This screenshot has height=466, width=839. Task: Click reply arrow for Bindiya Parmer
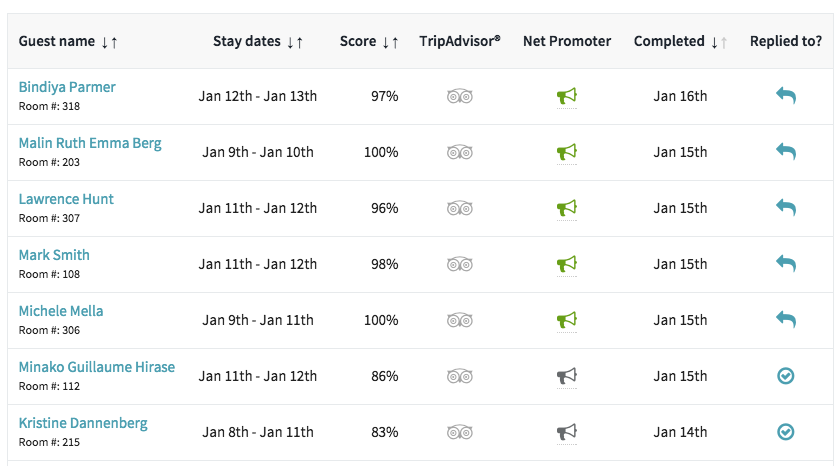pos(785,96)
